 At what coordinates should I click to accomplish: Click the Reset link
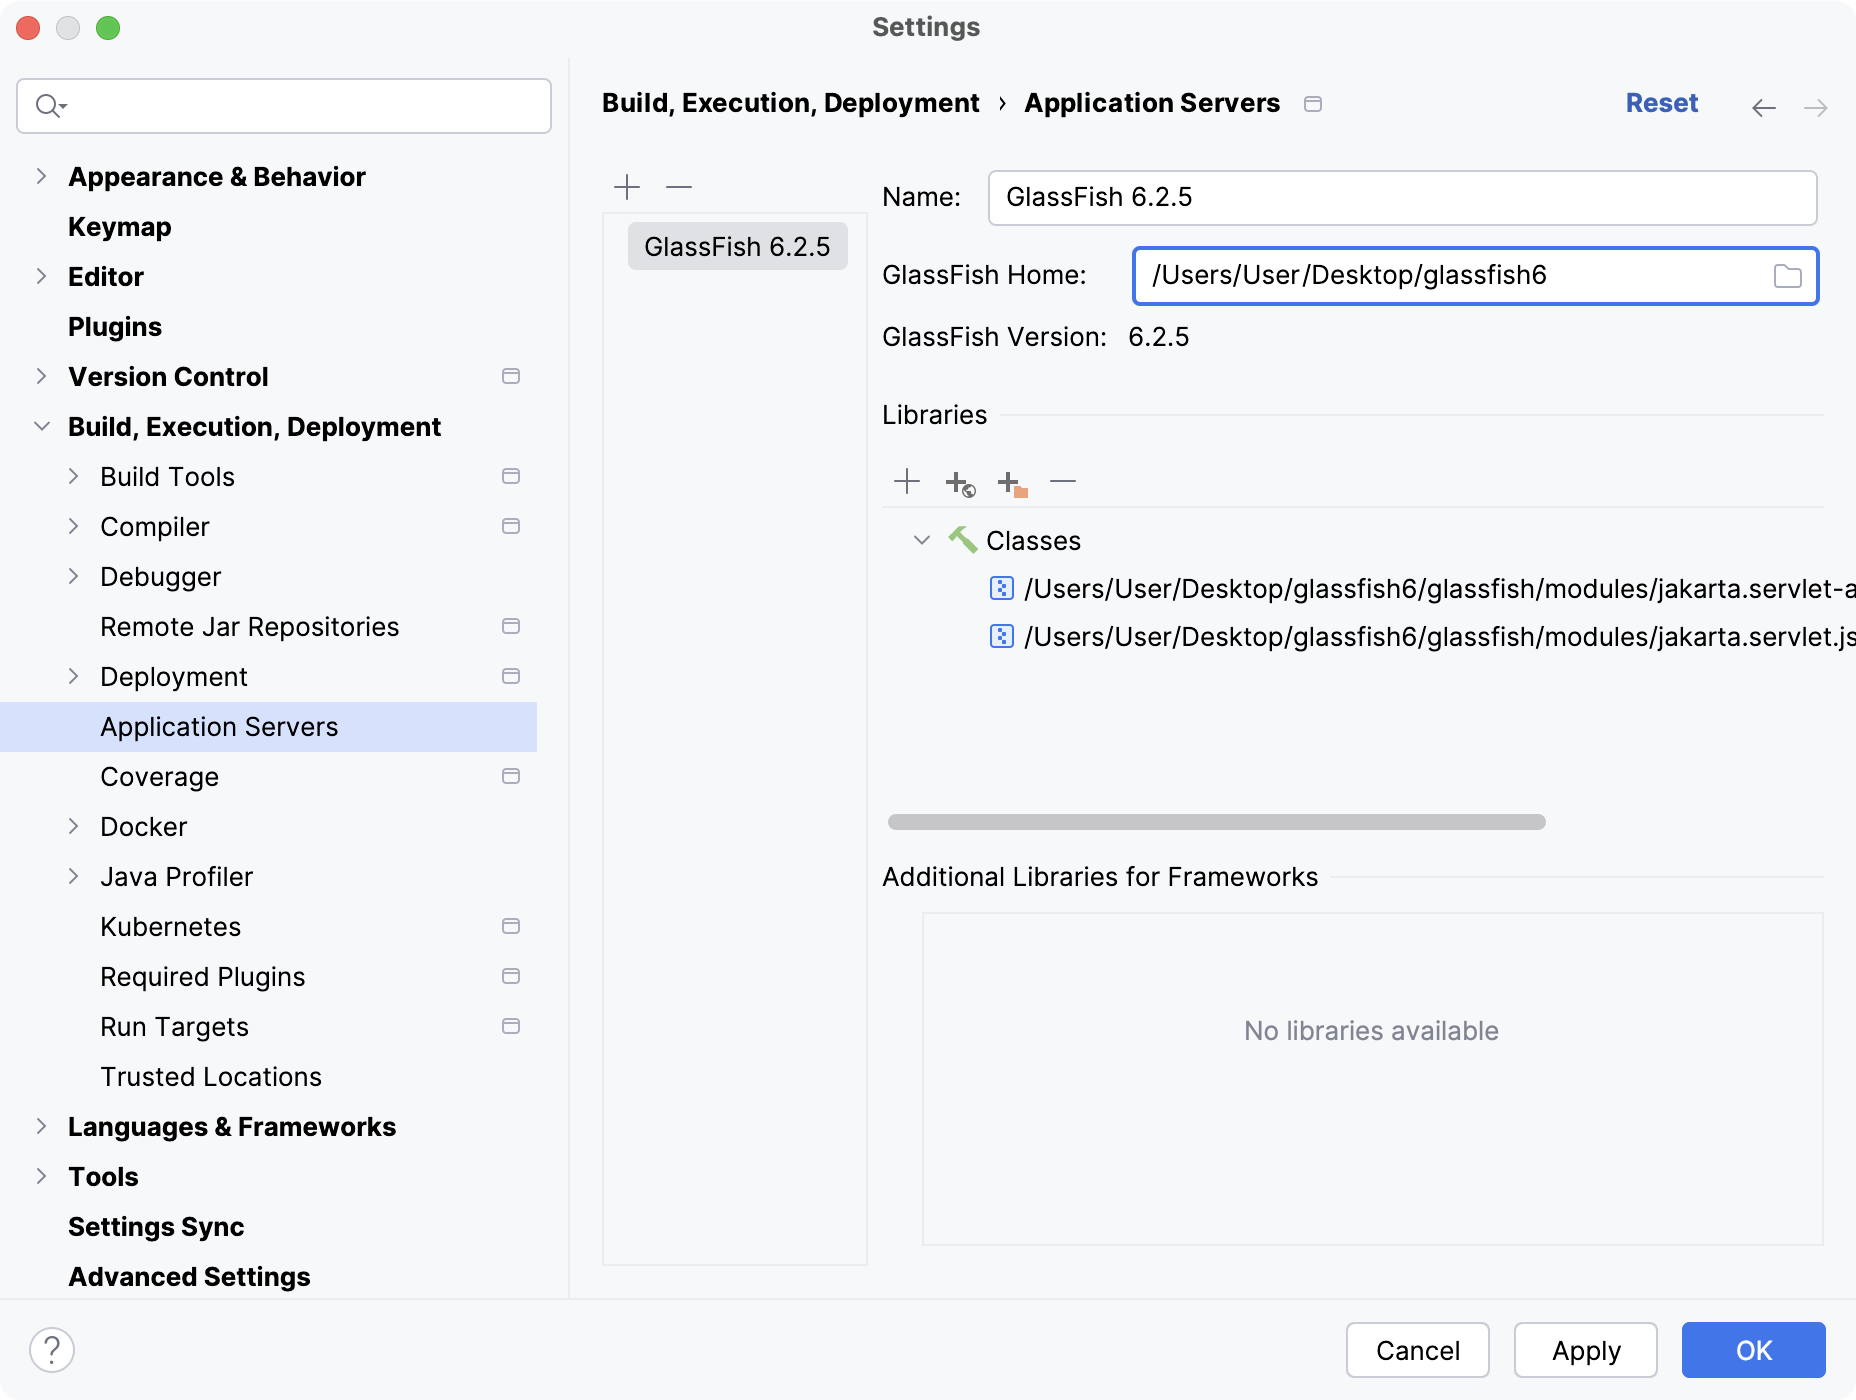(1661, 102)
